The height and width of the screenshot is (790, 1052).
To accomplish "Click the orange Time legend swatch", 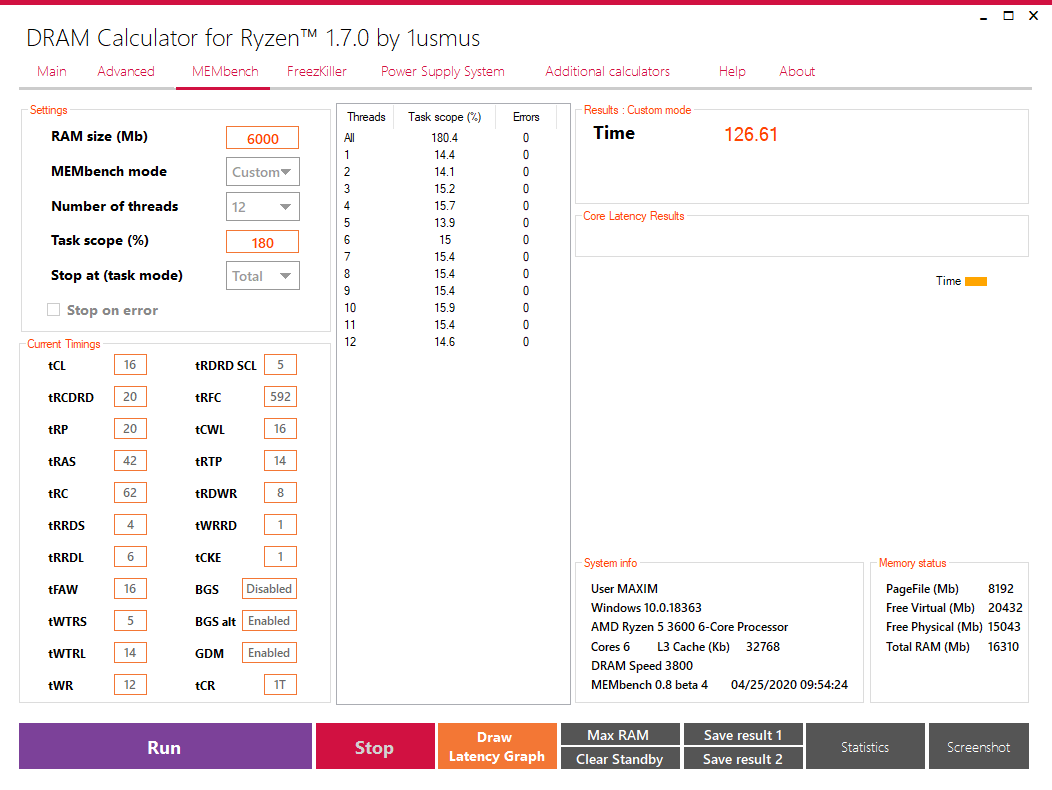I will (x=976, y=281).
